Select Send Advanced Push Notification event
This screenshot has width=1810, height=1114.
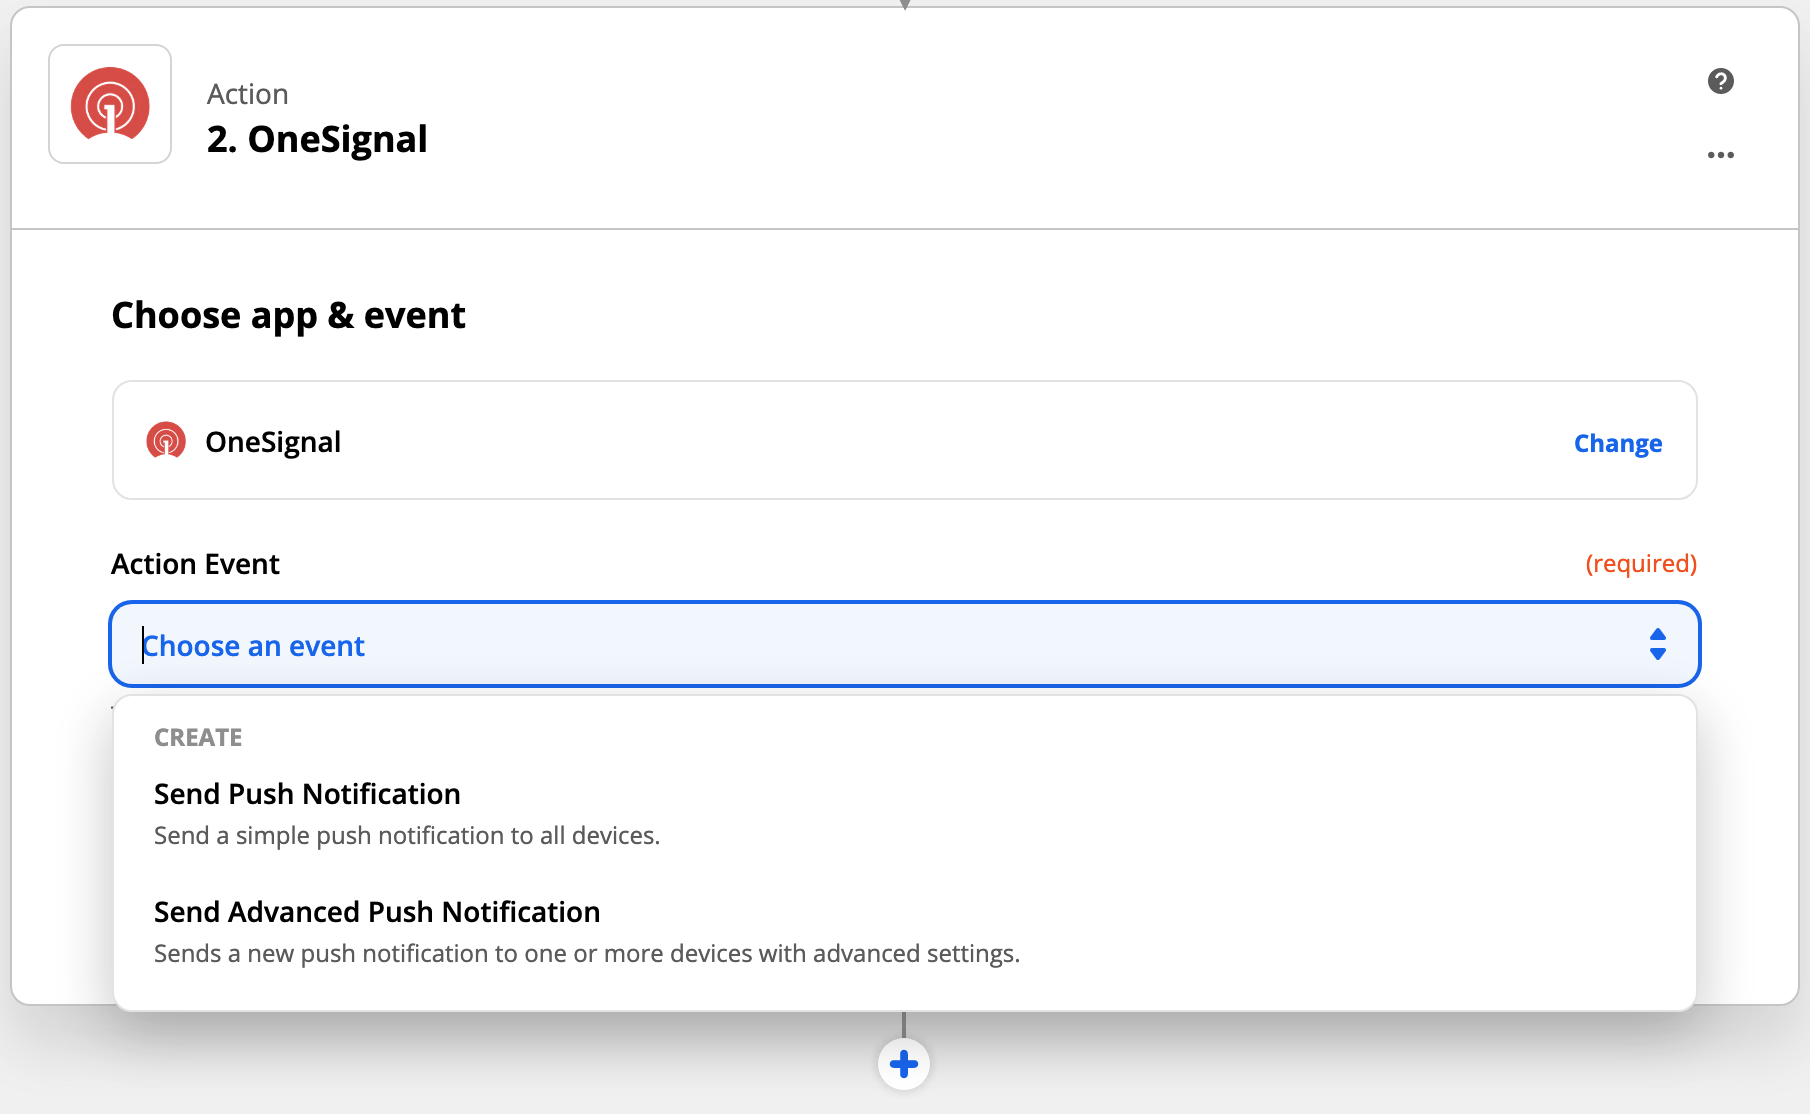click(904, 931)
